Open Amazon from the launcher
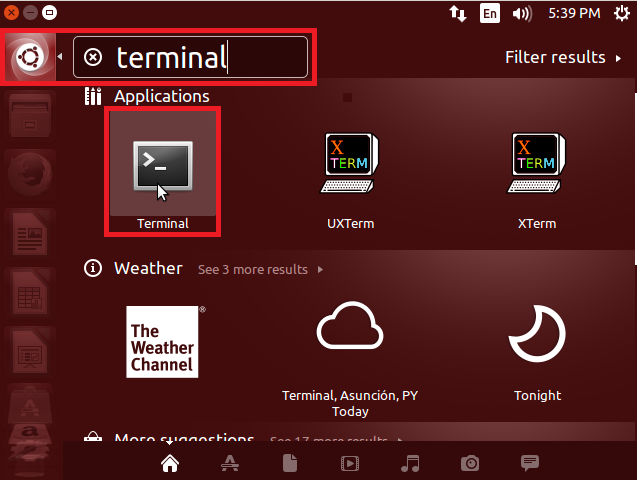This screenshot has width=637, height=480. pos(30,435)
